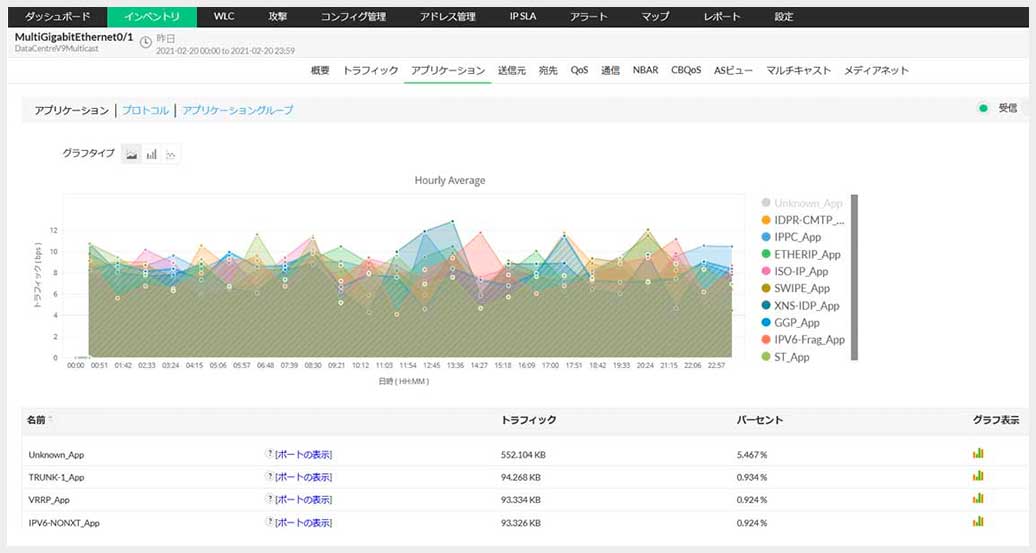Open the 昨日 time period selector
1036x553 pixels.
[166, 38]
